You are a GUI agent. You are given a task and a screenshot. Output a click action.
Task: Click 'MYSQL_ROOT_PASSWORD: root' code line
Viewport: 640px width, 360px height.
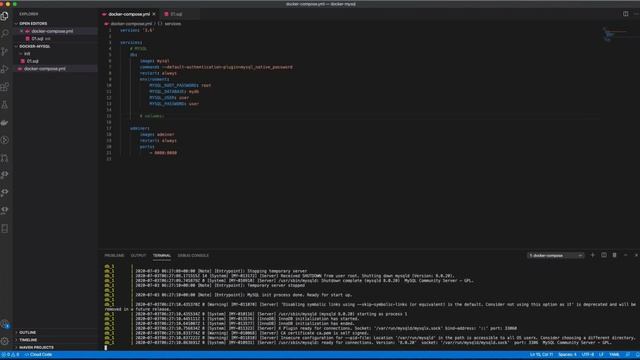pos(180,85)
